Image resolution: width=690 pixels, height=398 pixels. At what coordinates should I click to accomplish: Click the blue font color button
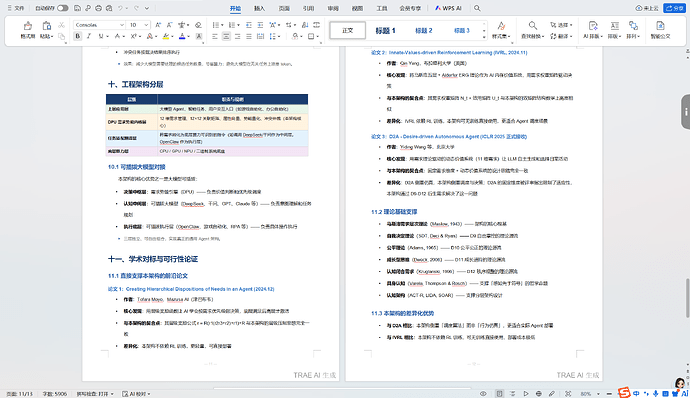[x=182, y=37]
